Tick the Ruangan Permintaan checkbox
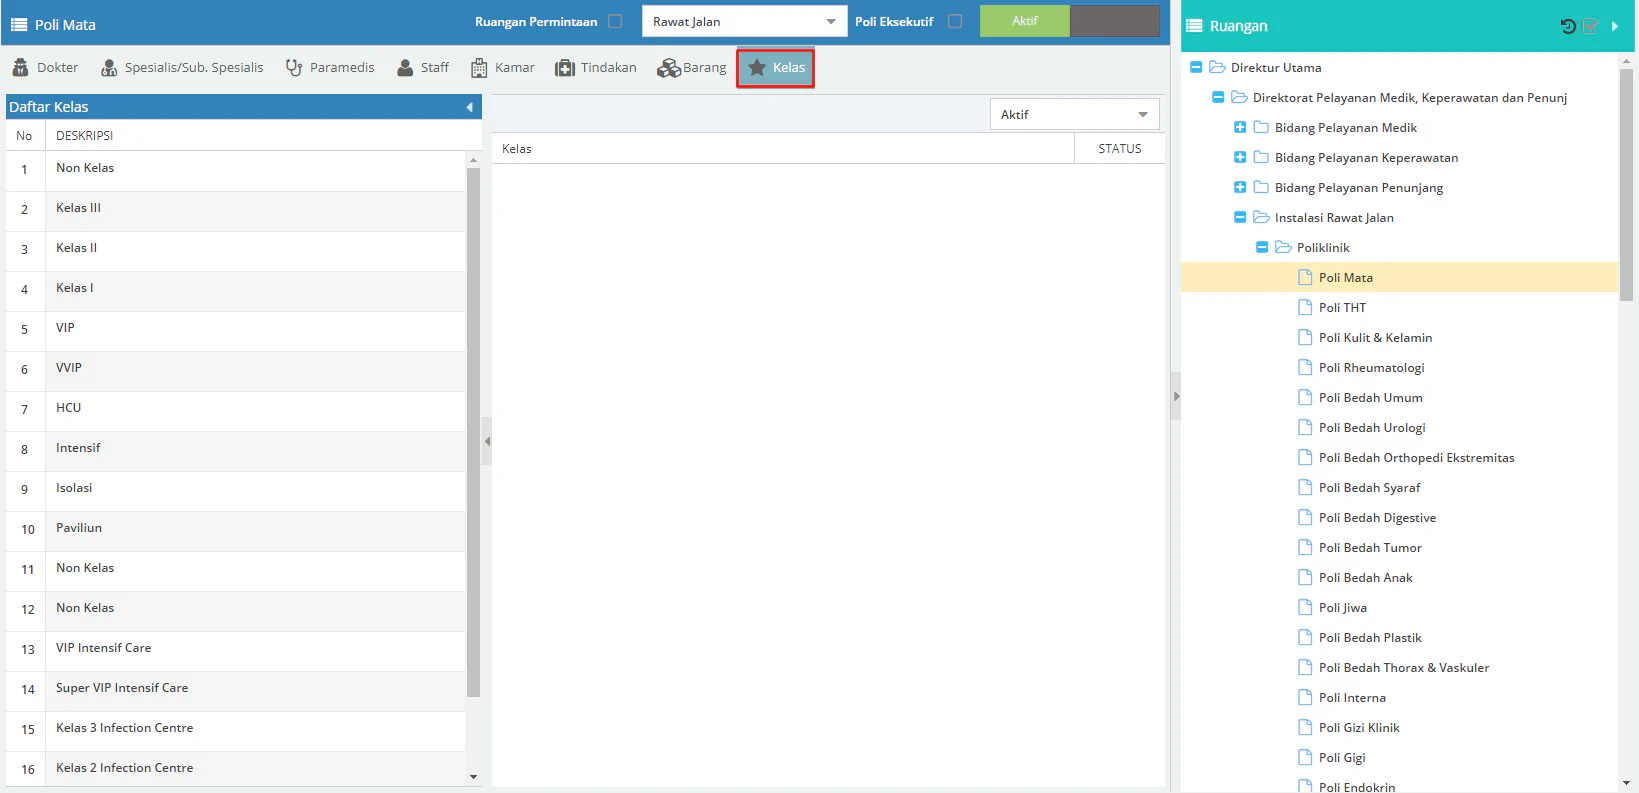The image size is (1639, 793). [615, 21]
